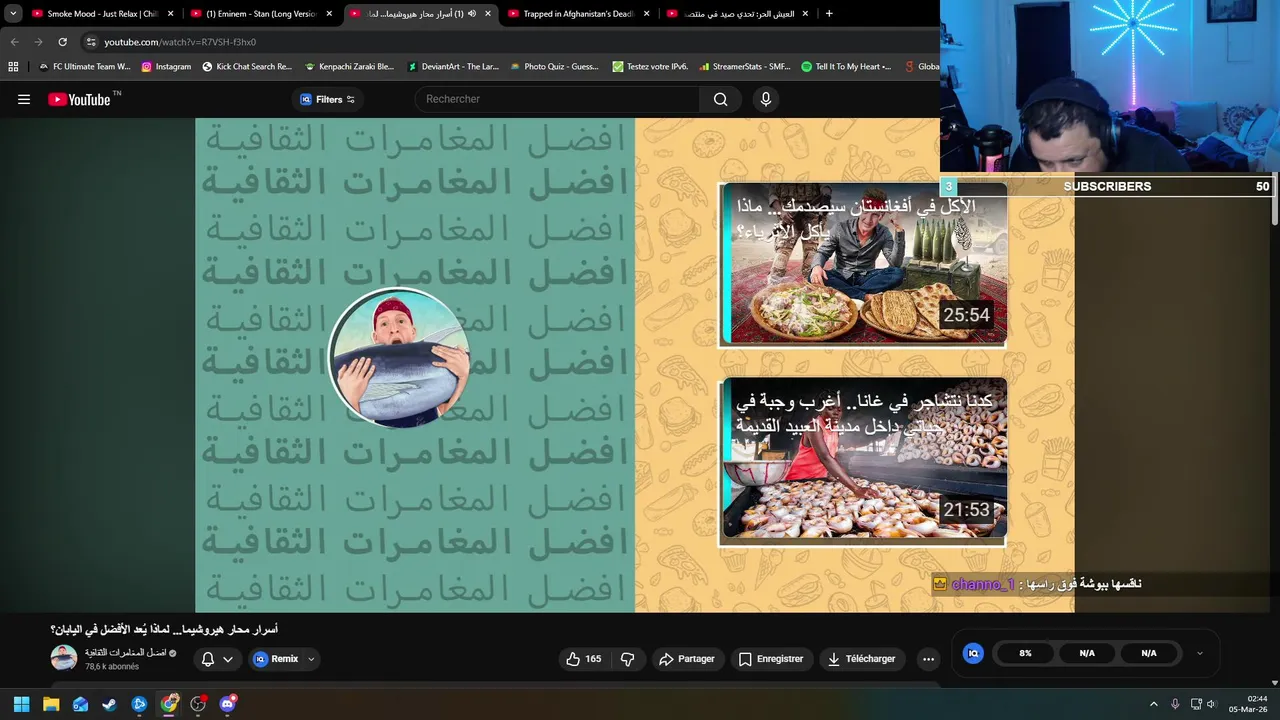Open the StreamerStats bookmark
This screenshot has height=720, width=1280.
coord(745,67)
